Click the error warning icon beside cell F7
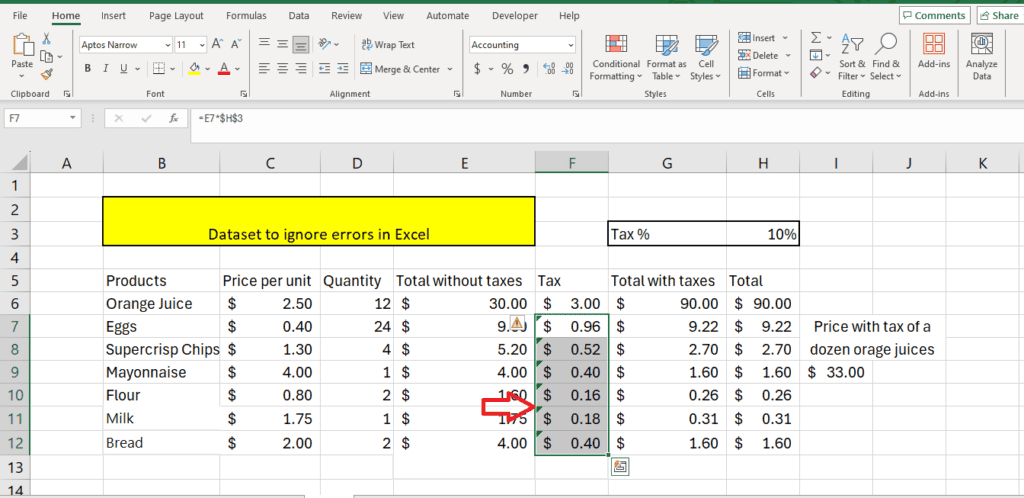Viewport: 1024px width, 498px height. 518,322
